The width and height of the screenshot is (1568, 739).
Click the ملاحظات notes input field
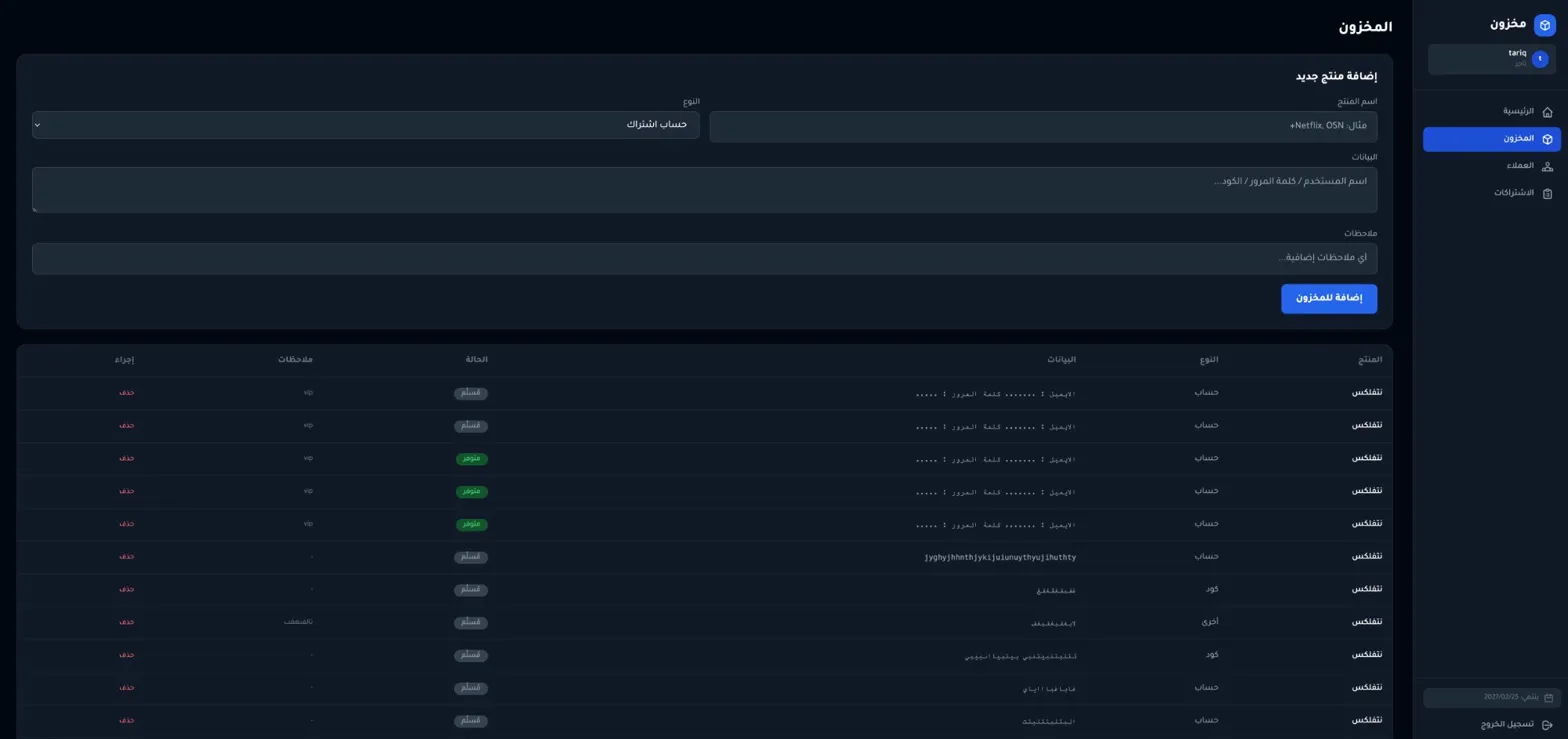(704, 259)
